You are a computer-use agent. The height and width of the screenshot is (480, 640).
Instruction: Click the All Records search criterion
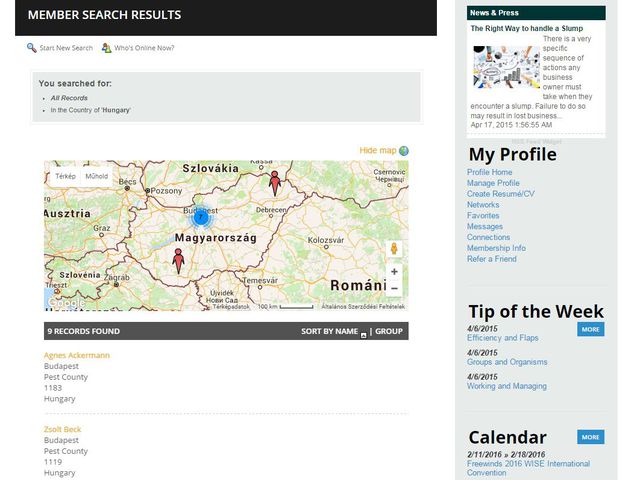[69, 98]
